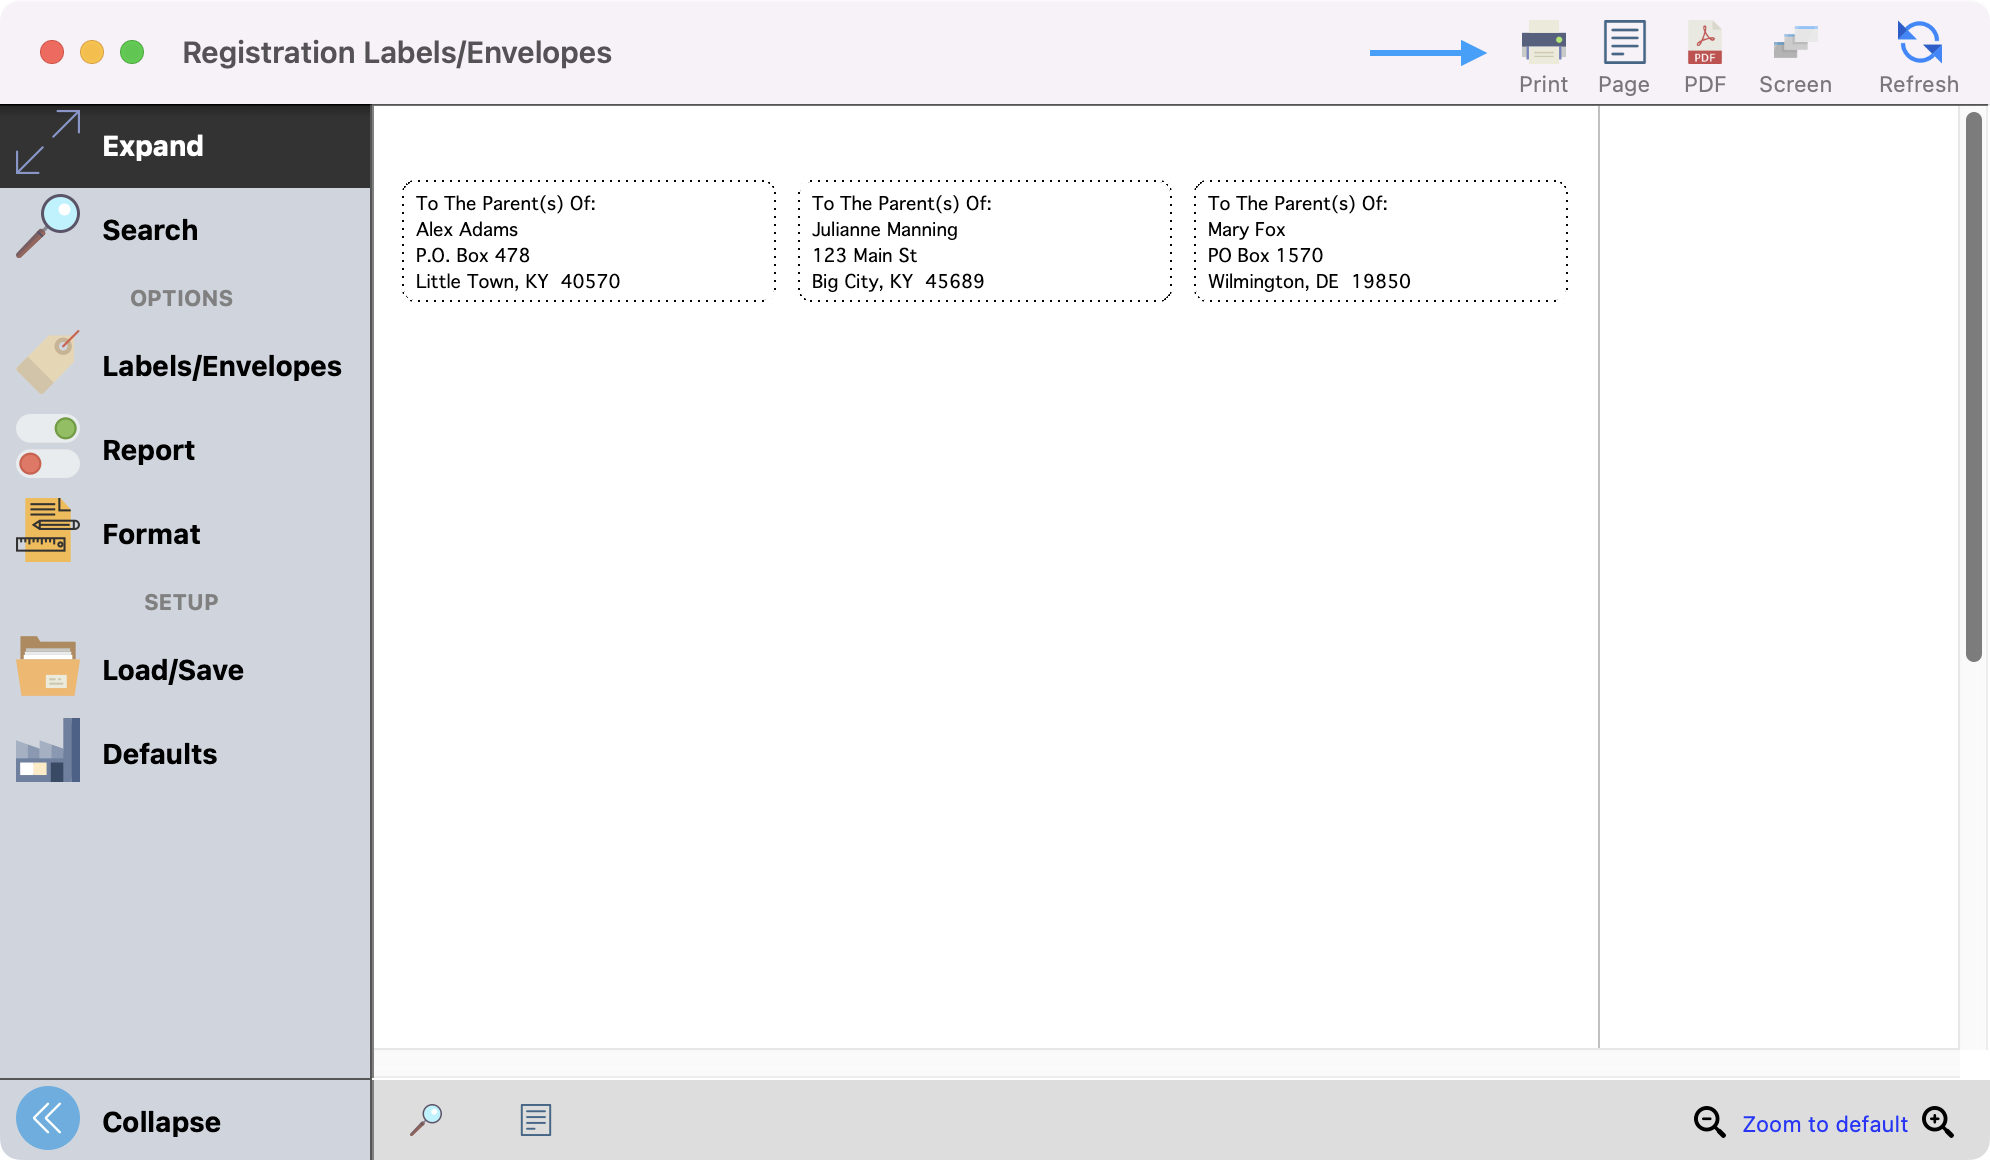Select the Alex Adams address label

coord(588,241)
